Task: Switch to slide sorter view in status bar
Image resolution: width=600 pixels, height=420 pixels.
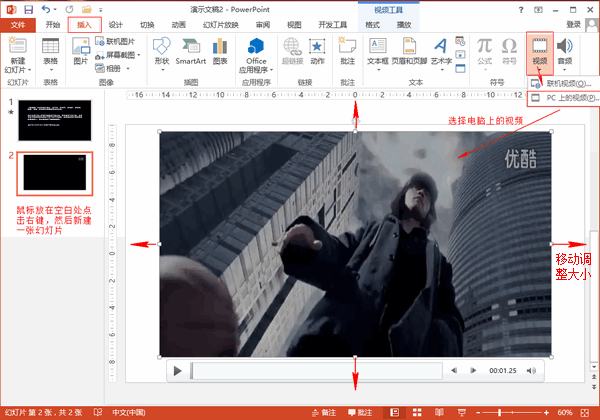Action: click(417, 412)
